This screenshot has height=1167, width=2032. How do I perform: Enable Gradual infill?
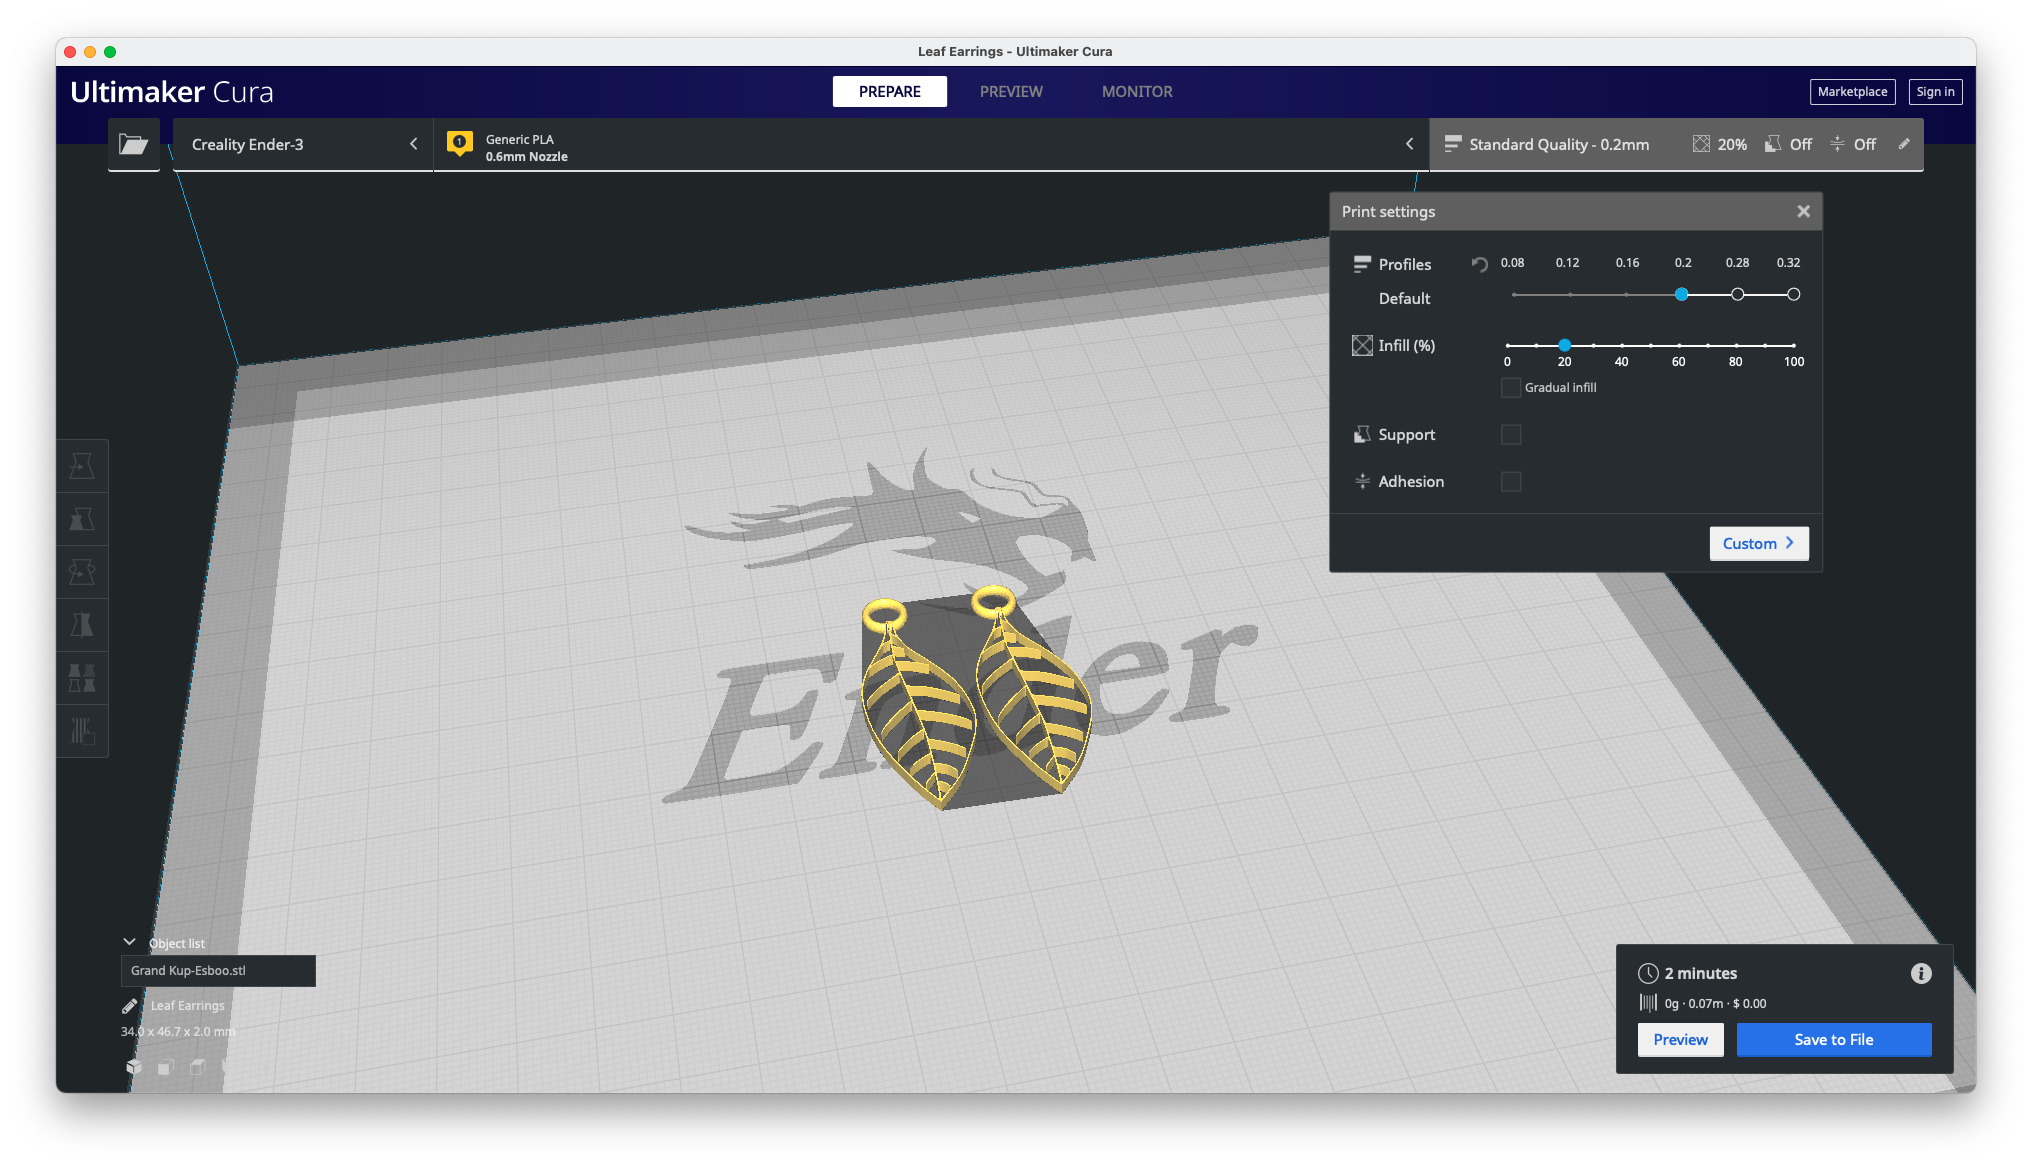tap(1511, 388)
